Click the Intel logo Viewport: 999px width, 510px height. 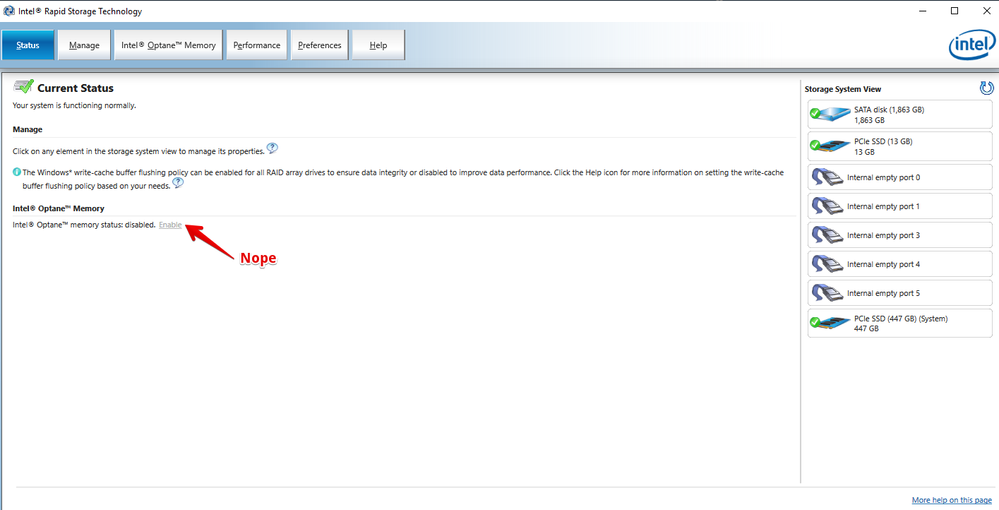coord(972,45)
